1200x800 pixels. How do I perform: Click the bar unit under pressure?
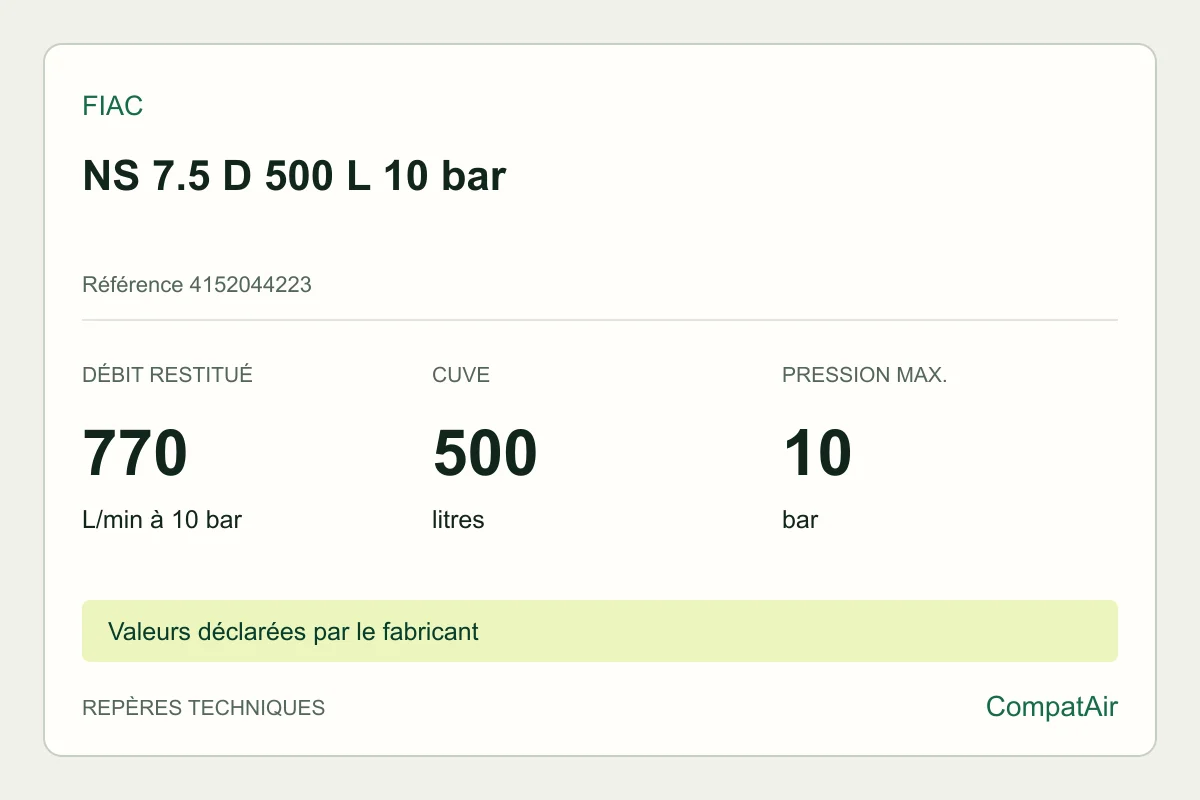800,520
